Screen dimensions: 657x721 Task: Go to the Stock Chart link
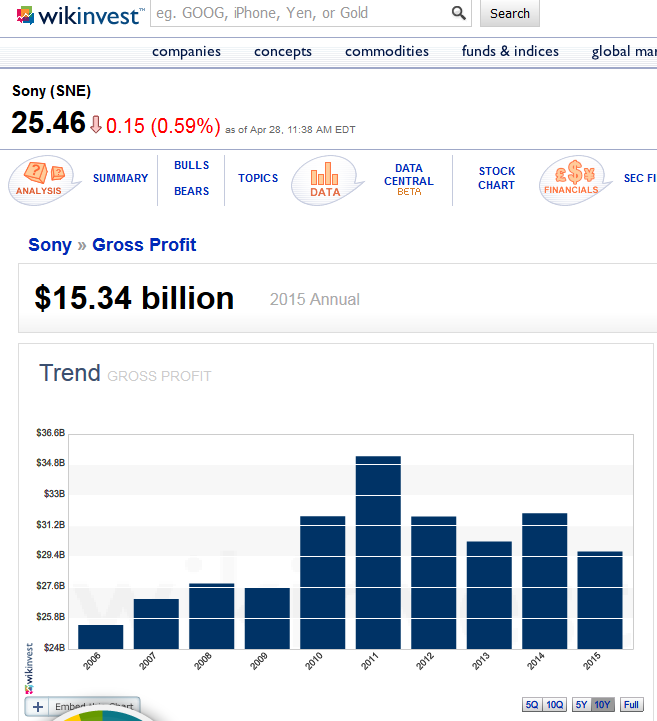click(x=496, y=178)
